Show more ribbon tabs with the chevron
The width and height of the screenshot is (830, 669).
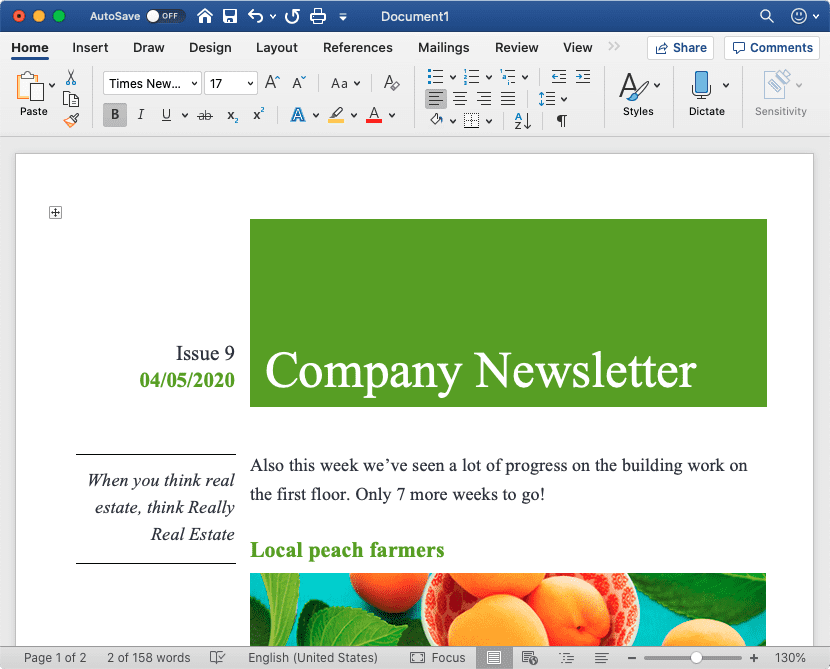pos(614,47)
